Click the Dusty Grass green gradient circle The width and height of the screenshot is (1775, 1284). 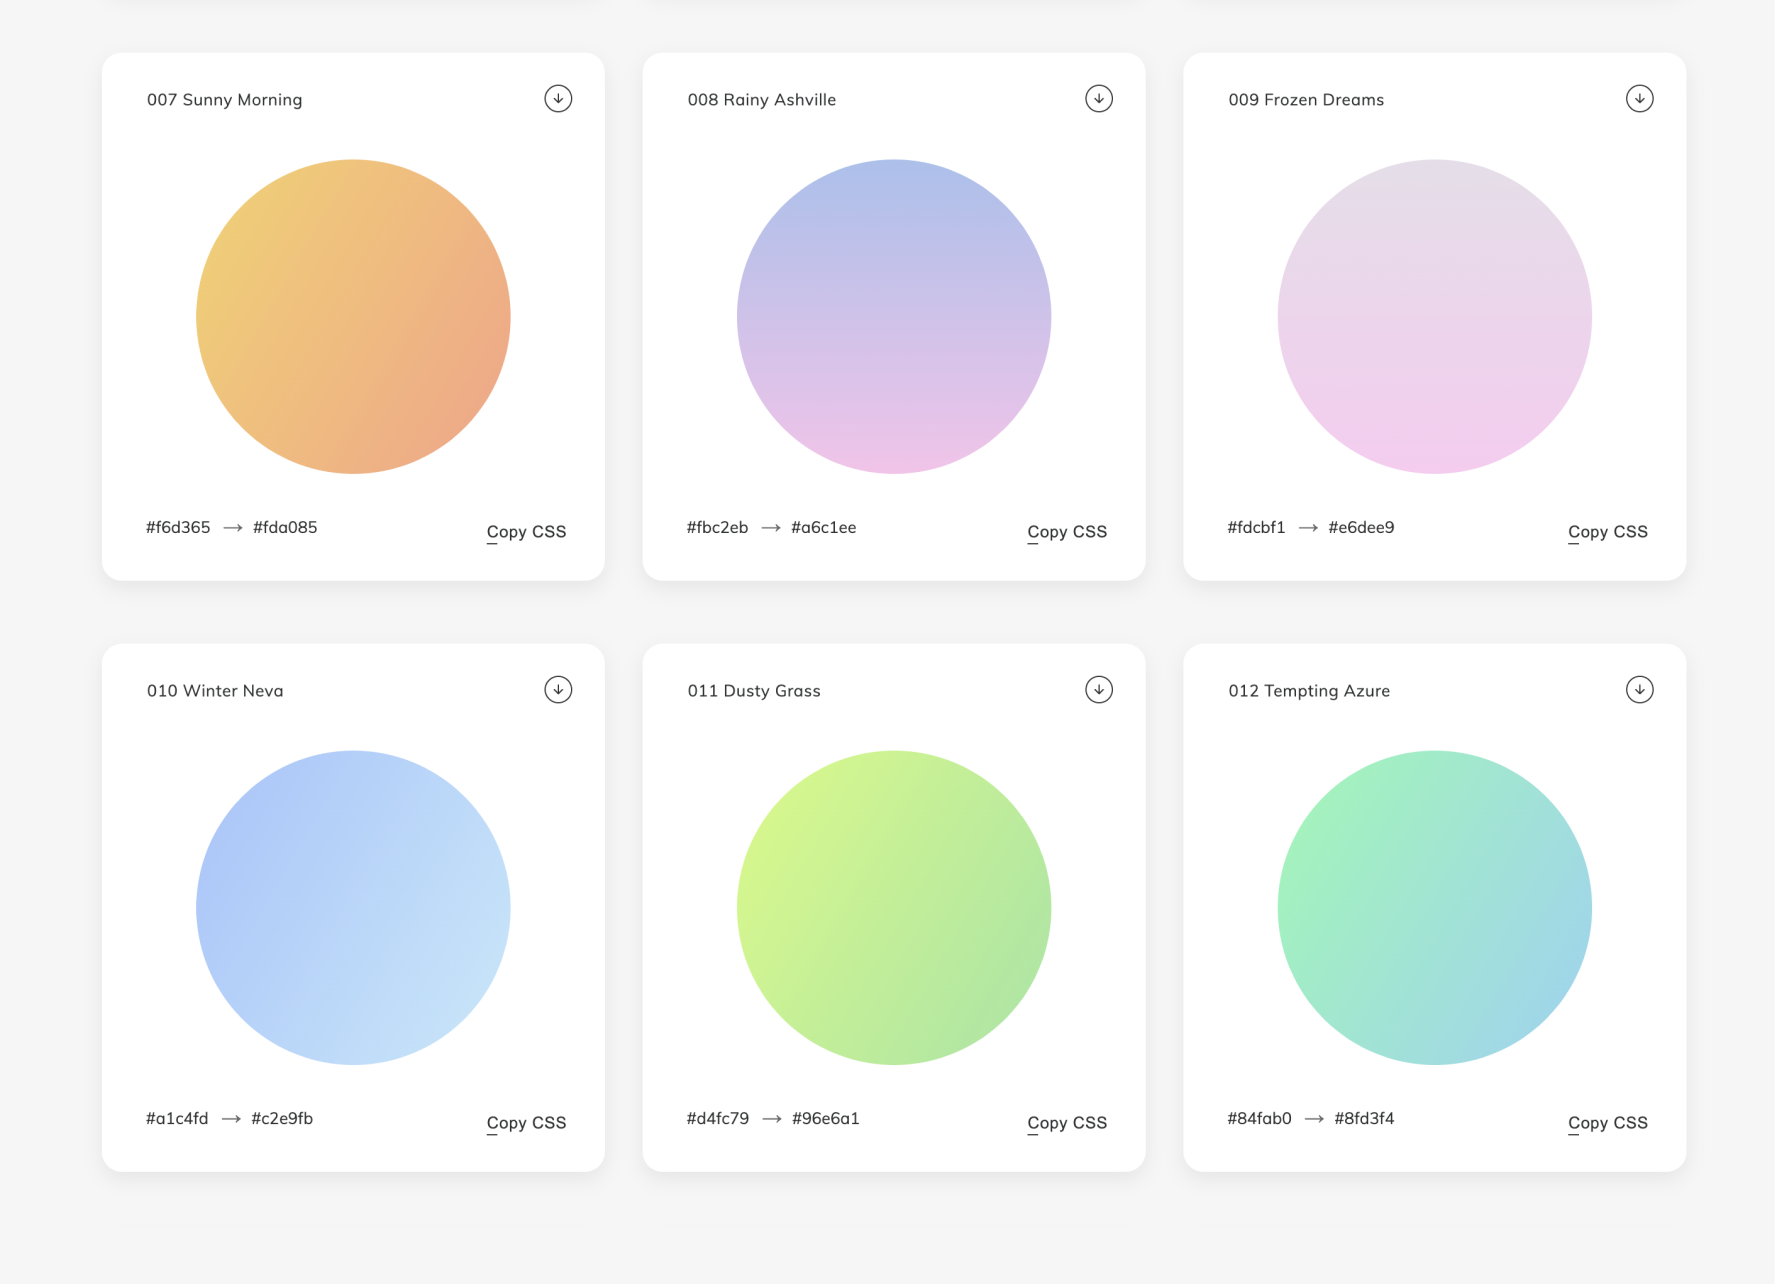click(894, 907)
